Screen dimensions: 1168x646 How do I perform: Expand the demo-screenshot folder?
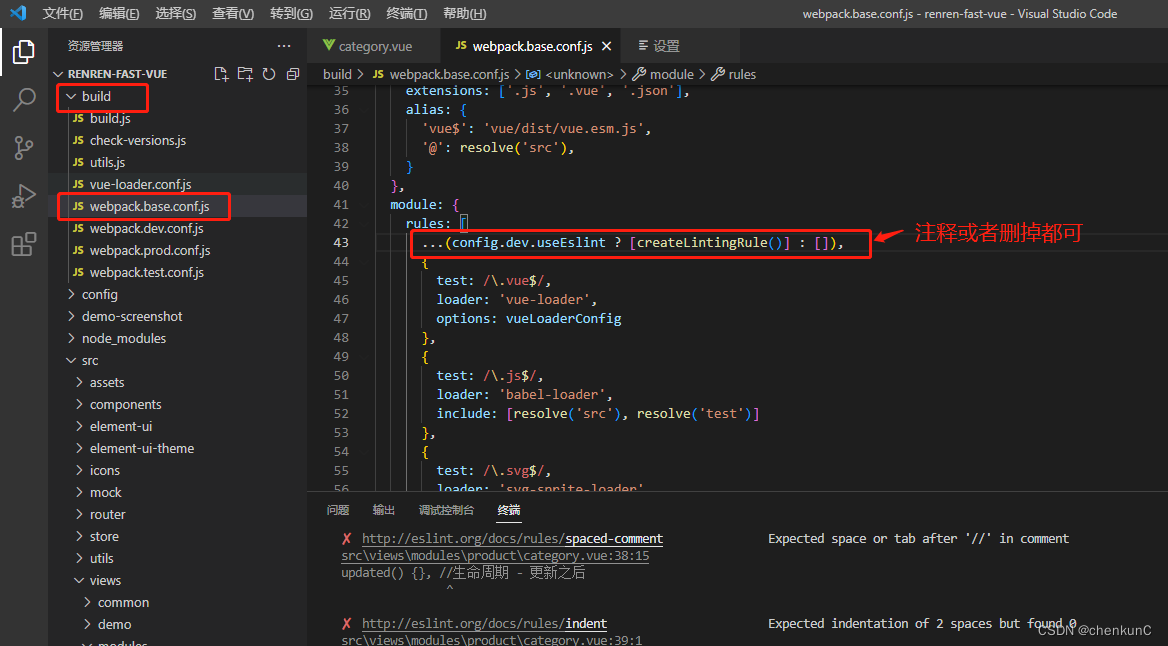pos(177,316)
